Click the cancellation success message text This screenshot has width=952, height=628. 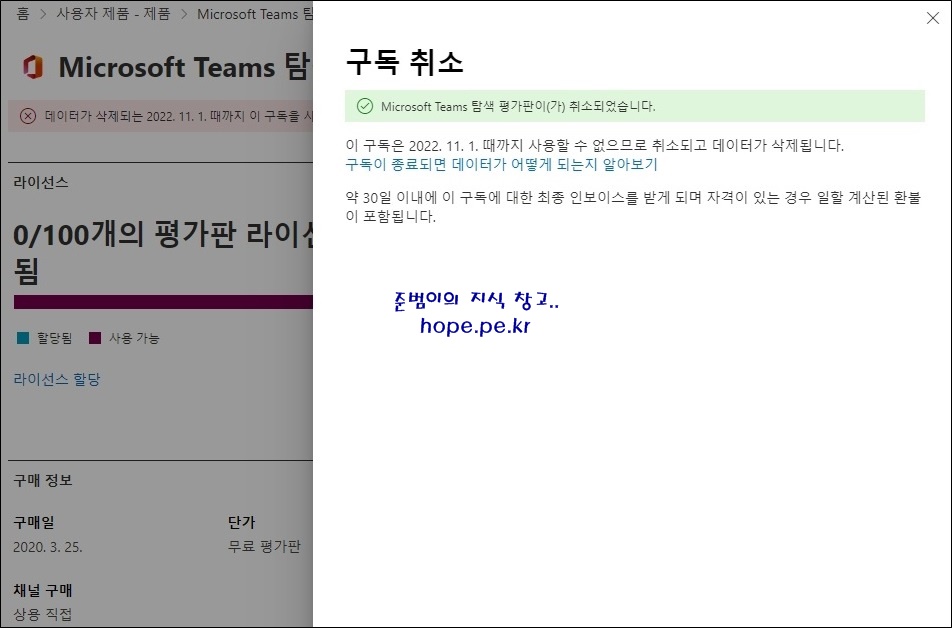518,106
